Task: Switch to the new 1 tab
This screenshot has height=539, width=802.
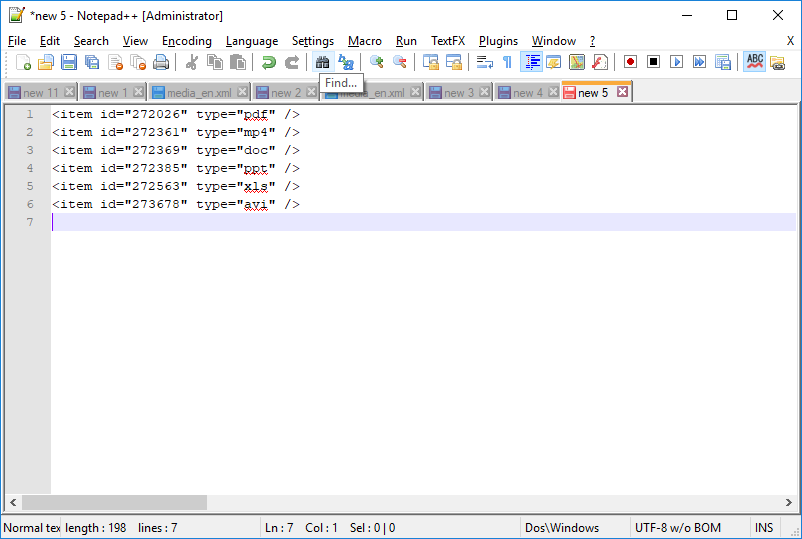Action: 112,93
